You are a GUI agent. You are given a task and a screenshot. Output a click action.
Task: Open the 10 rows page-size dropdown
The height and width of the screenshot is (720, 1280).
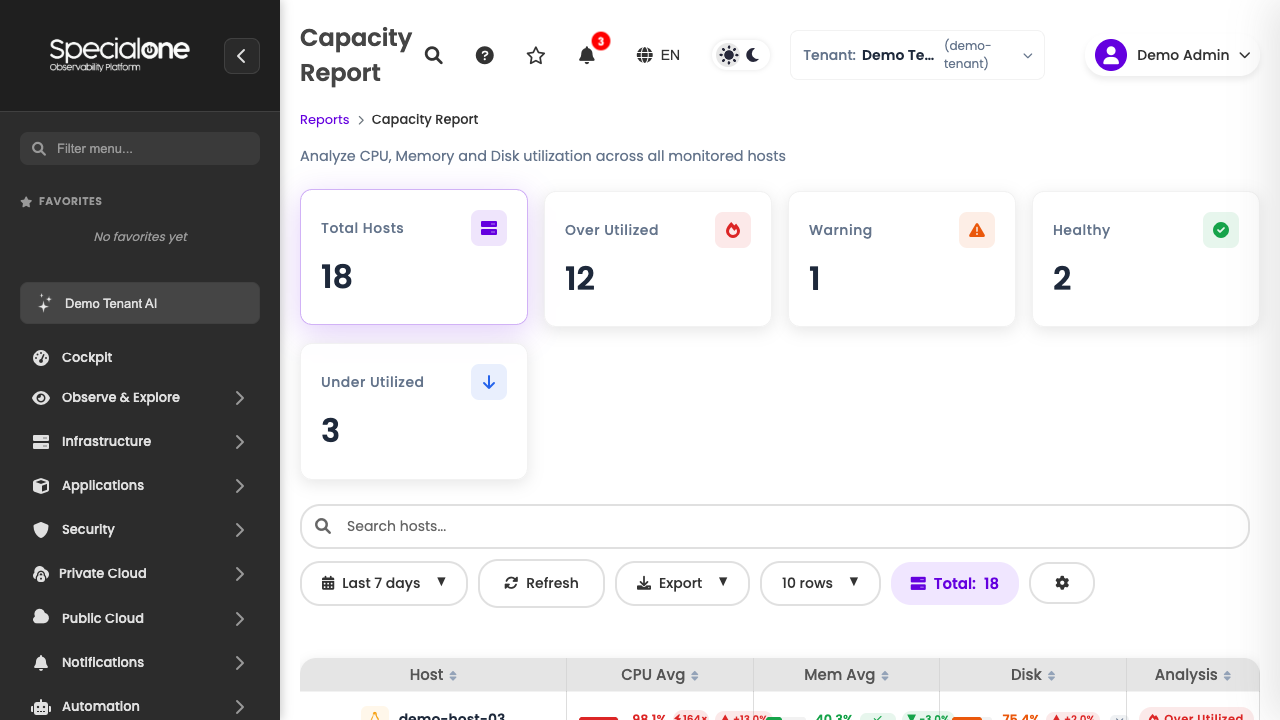[x=820, y=583]
